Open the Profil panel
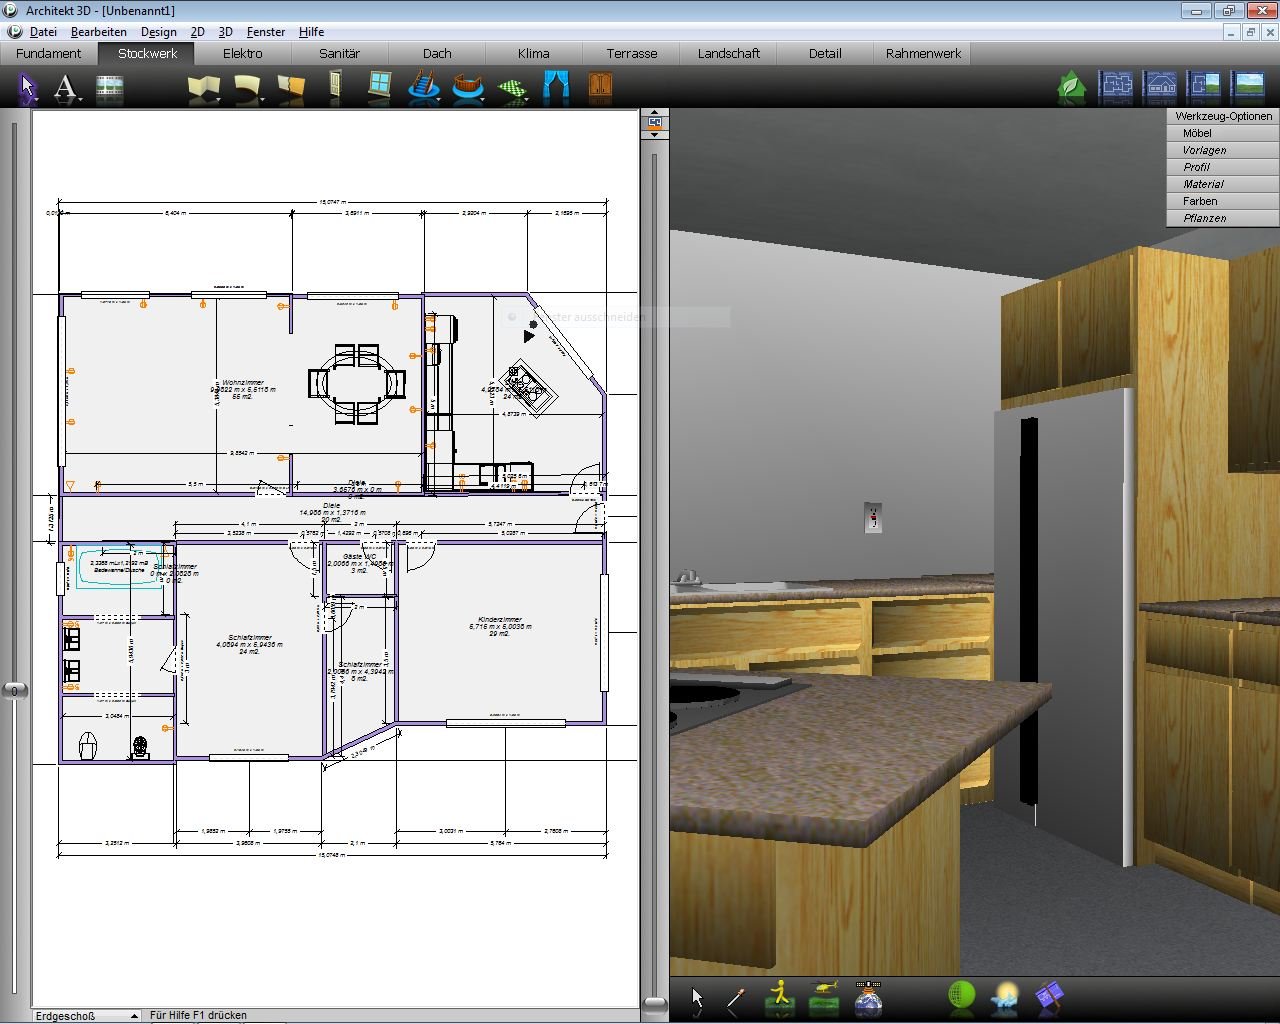 point(1223,167)
